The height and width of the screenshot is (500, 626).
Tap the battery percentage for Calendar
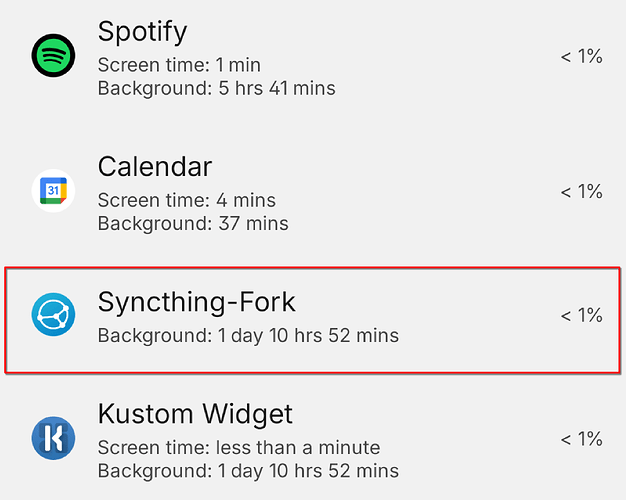(x=581, y=191)
